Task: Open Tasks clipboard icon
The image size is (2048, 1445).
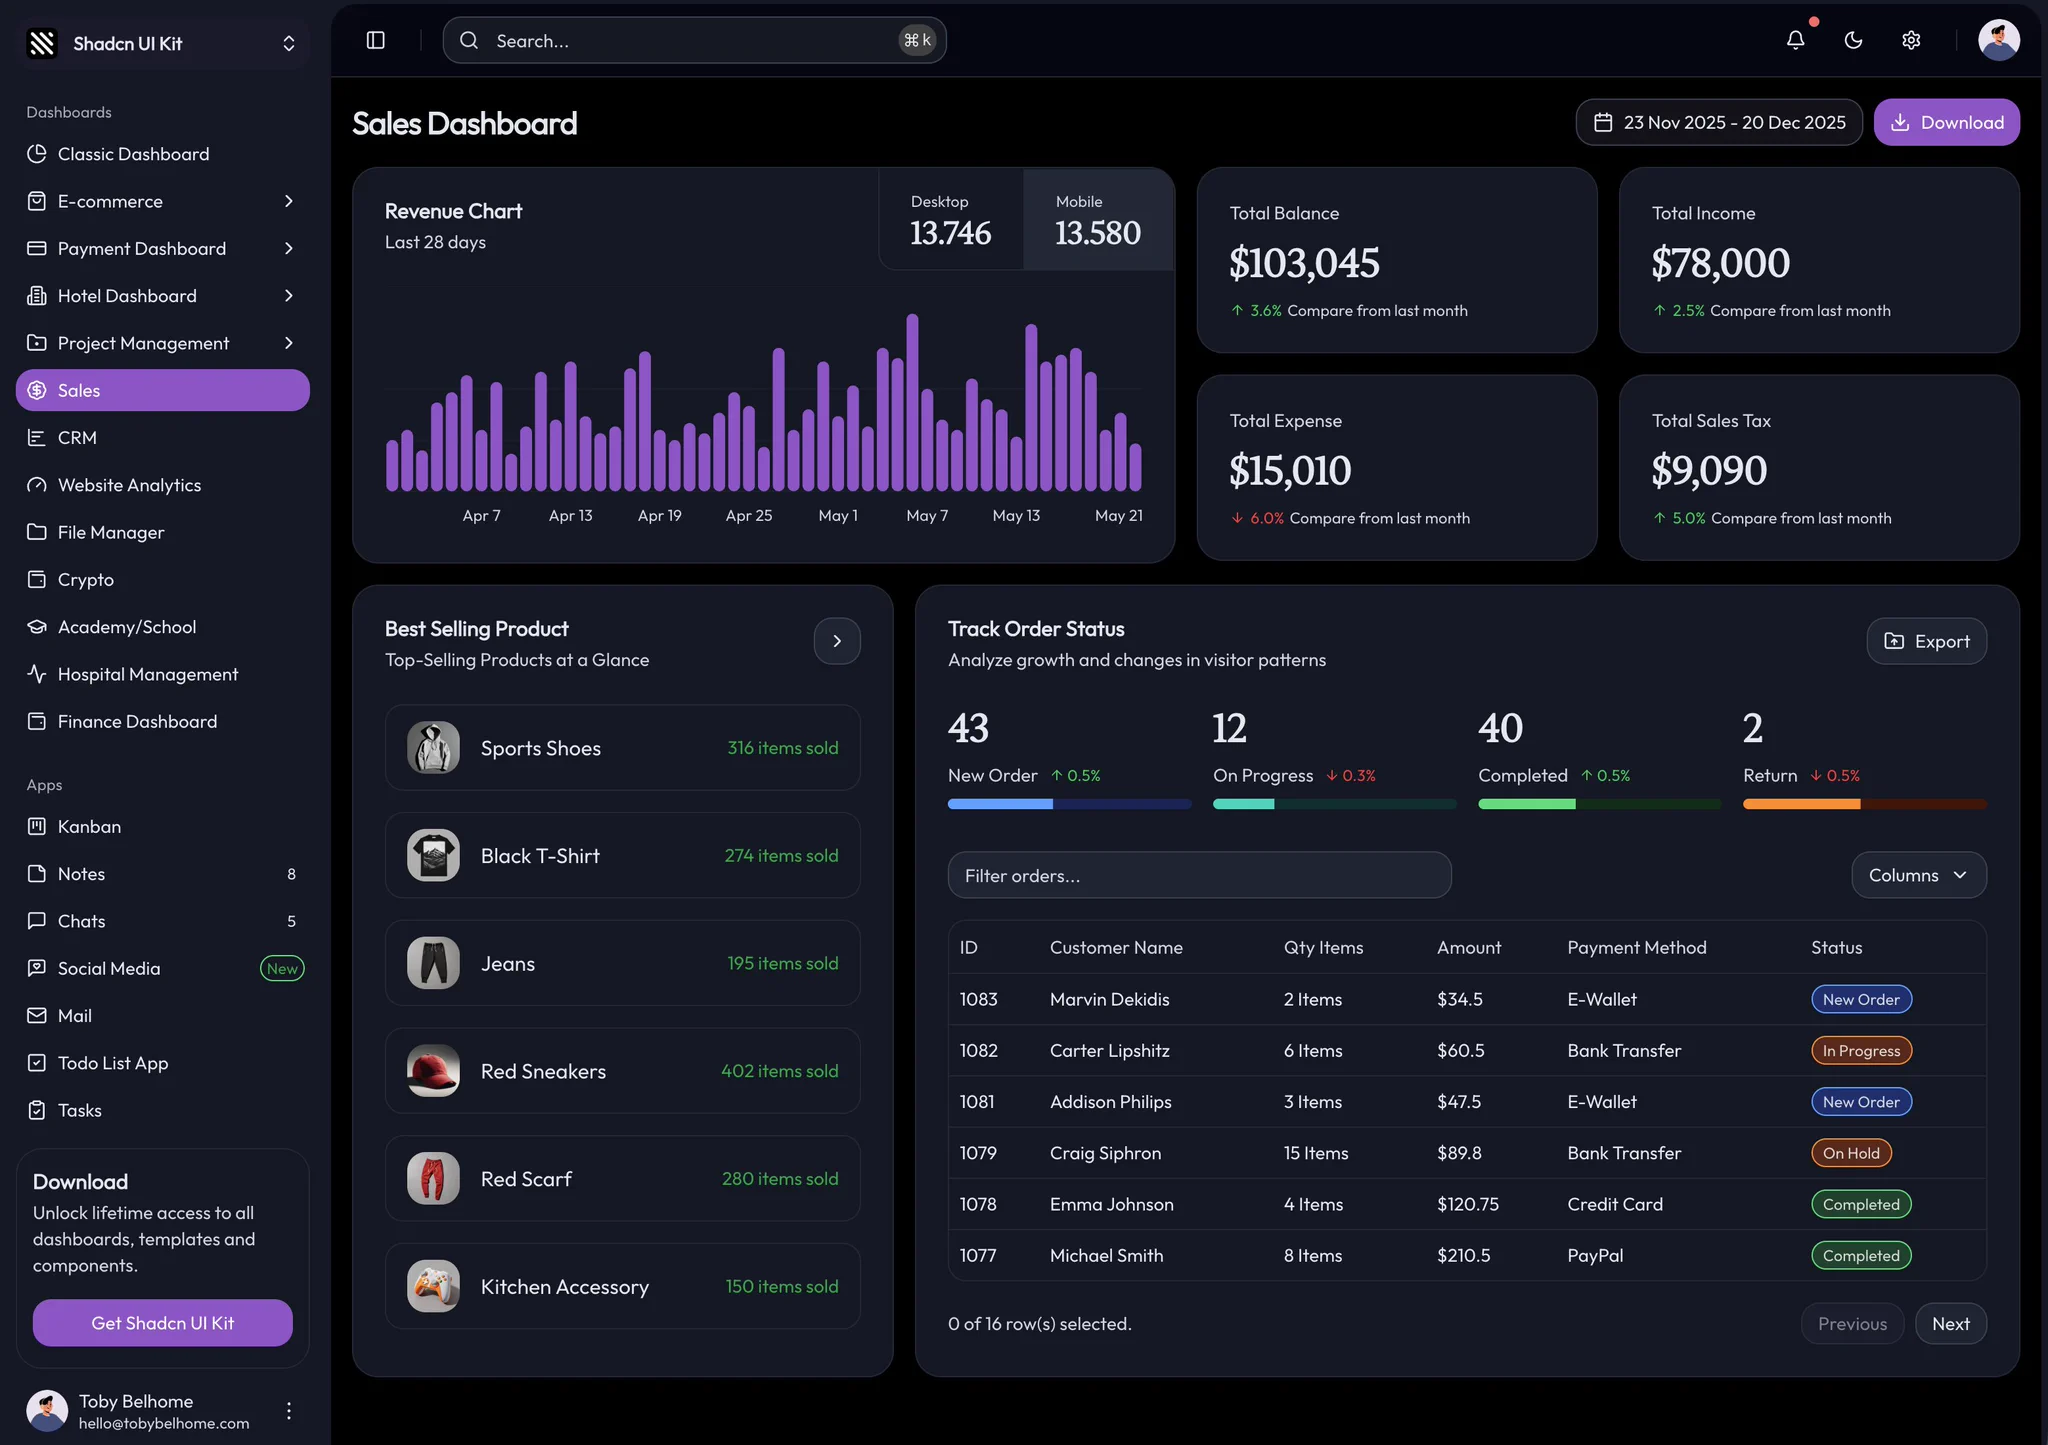Action: click(37, 1110)
